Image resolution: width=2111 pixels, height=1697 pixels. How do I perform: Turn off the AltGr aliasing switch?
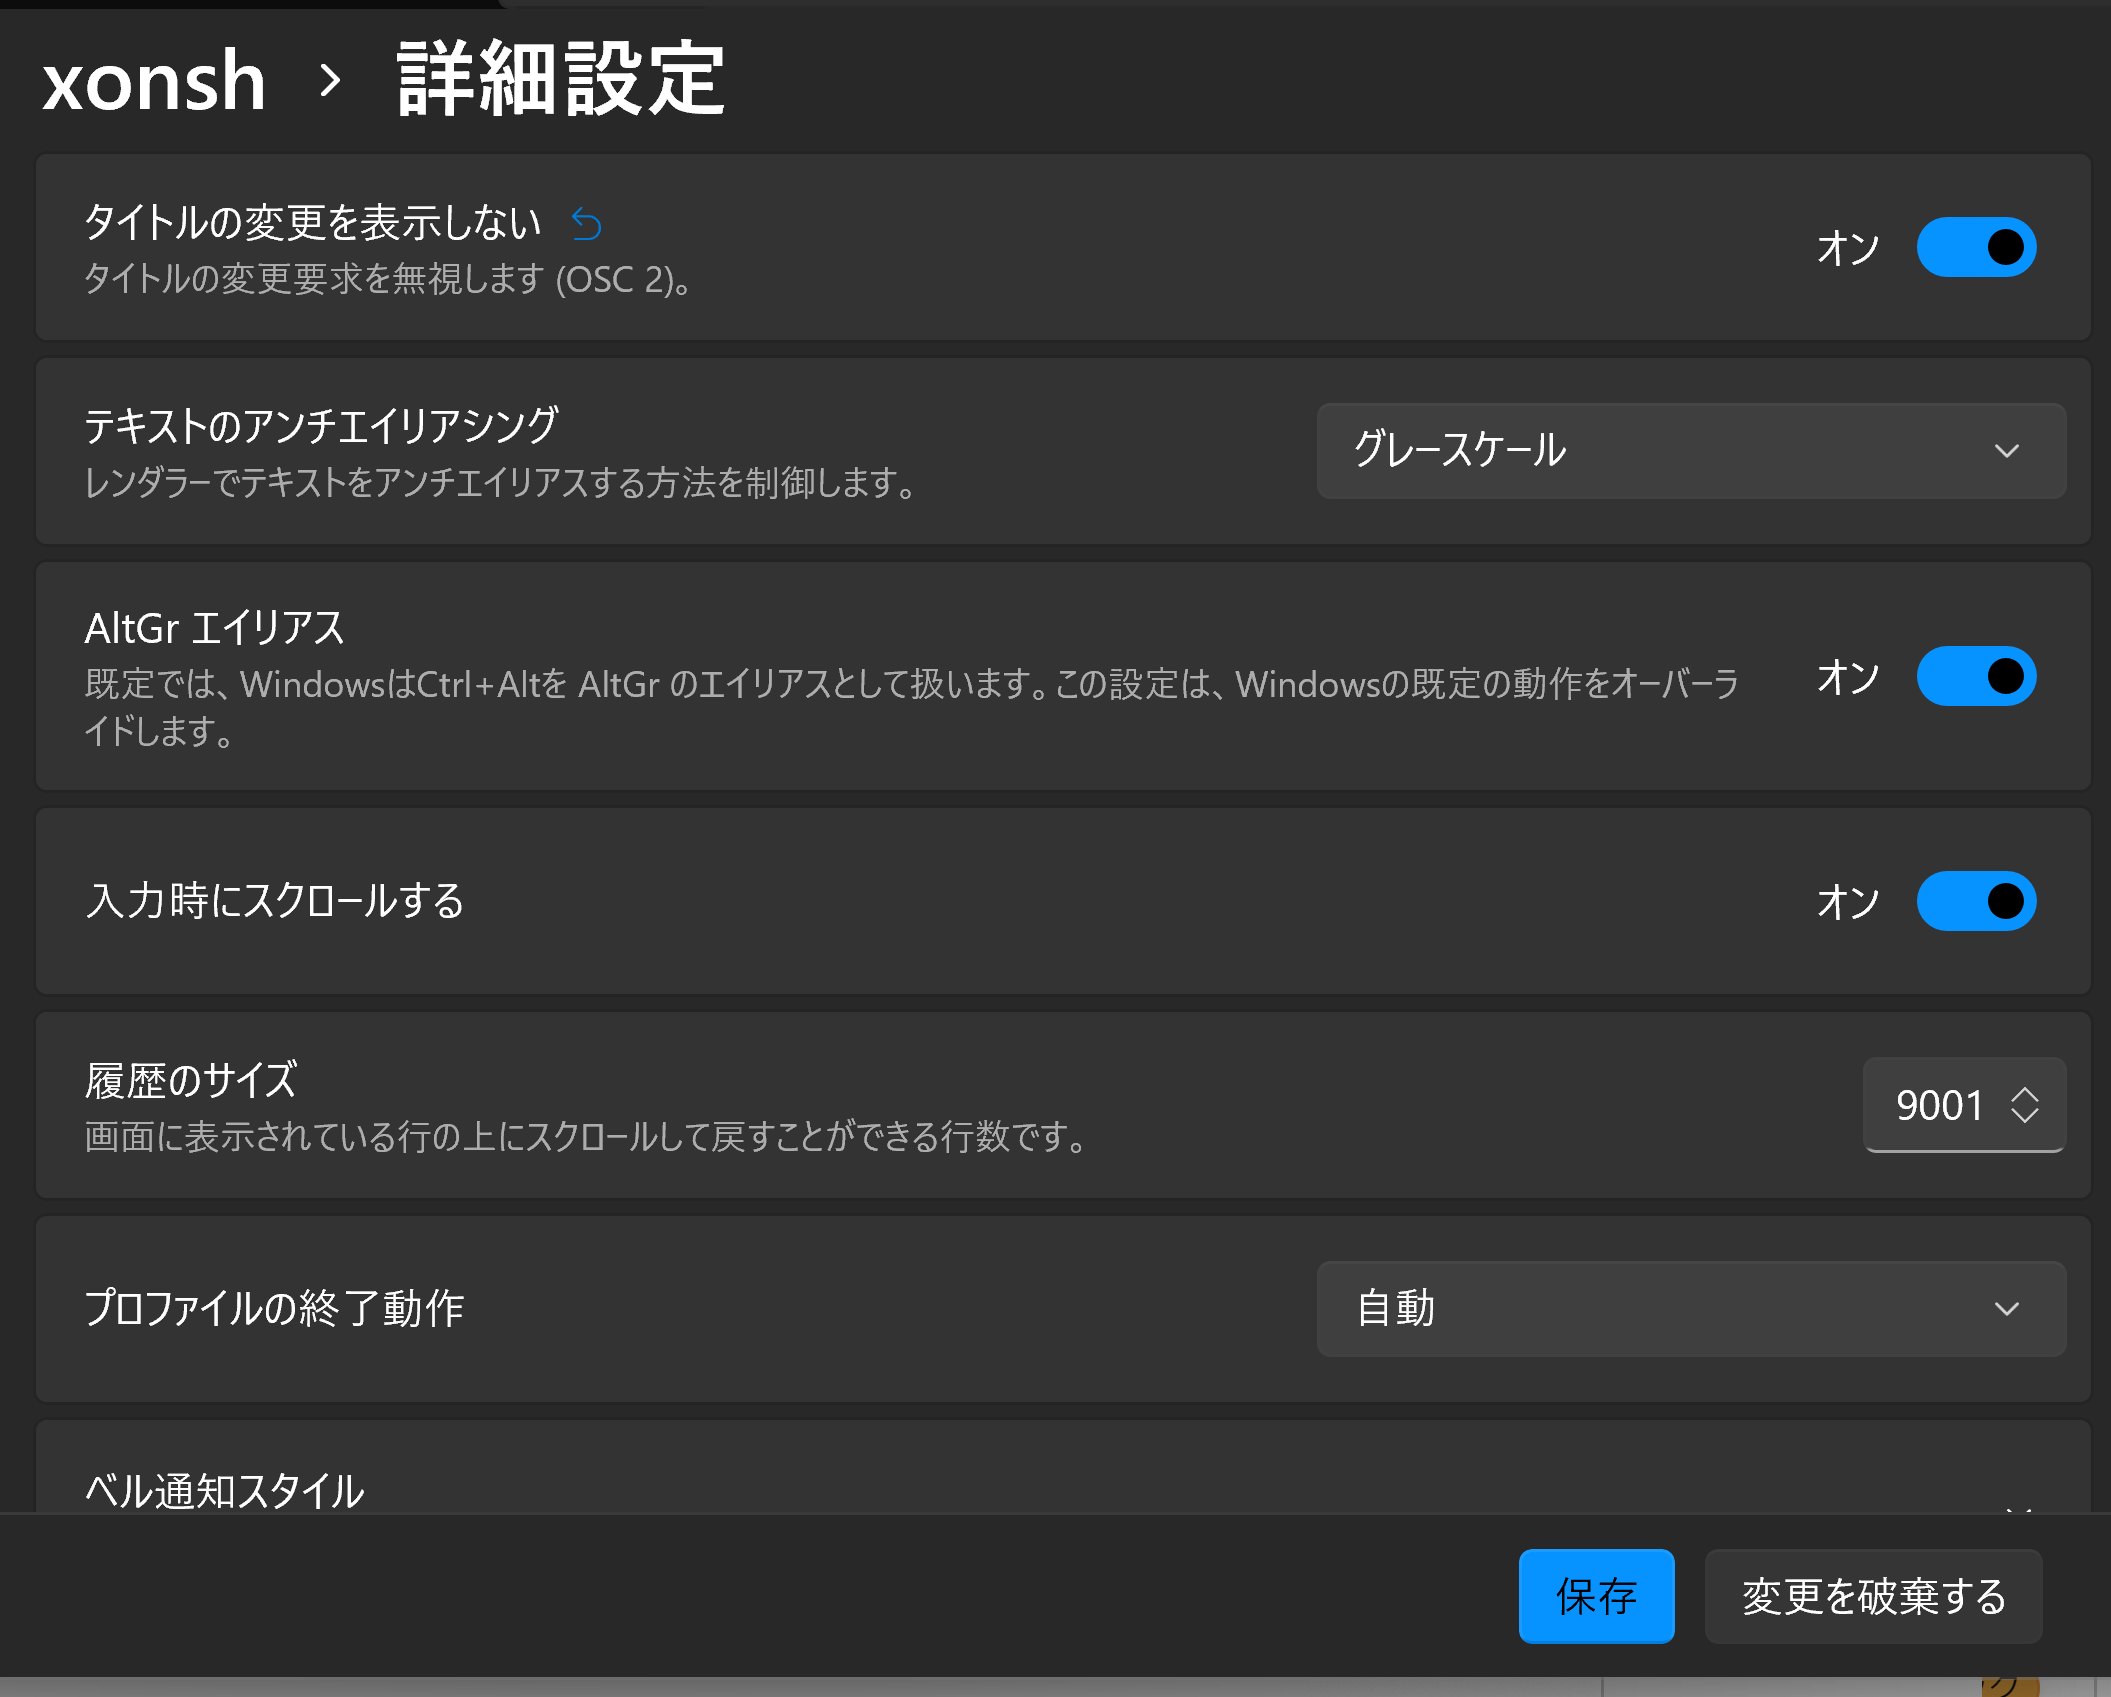coord(1975,676)
